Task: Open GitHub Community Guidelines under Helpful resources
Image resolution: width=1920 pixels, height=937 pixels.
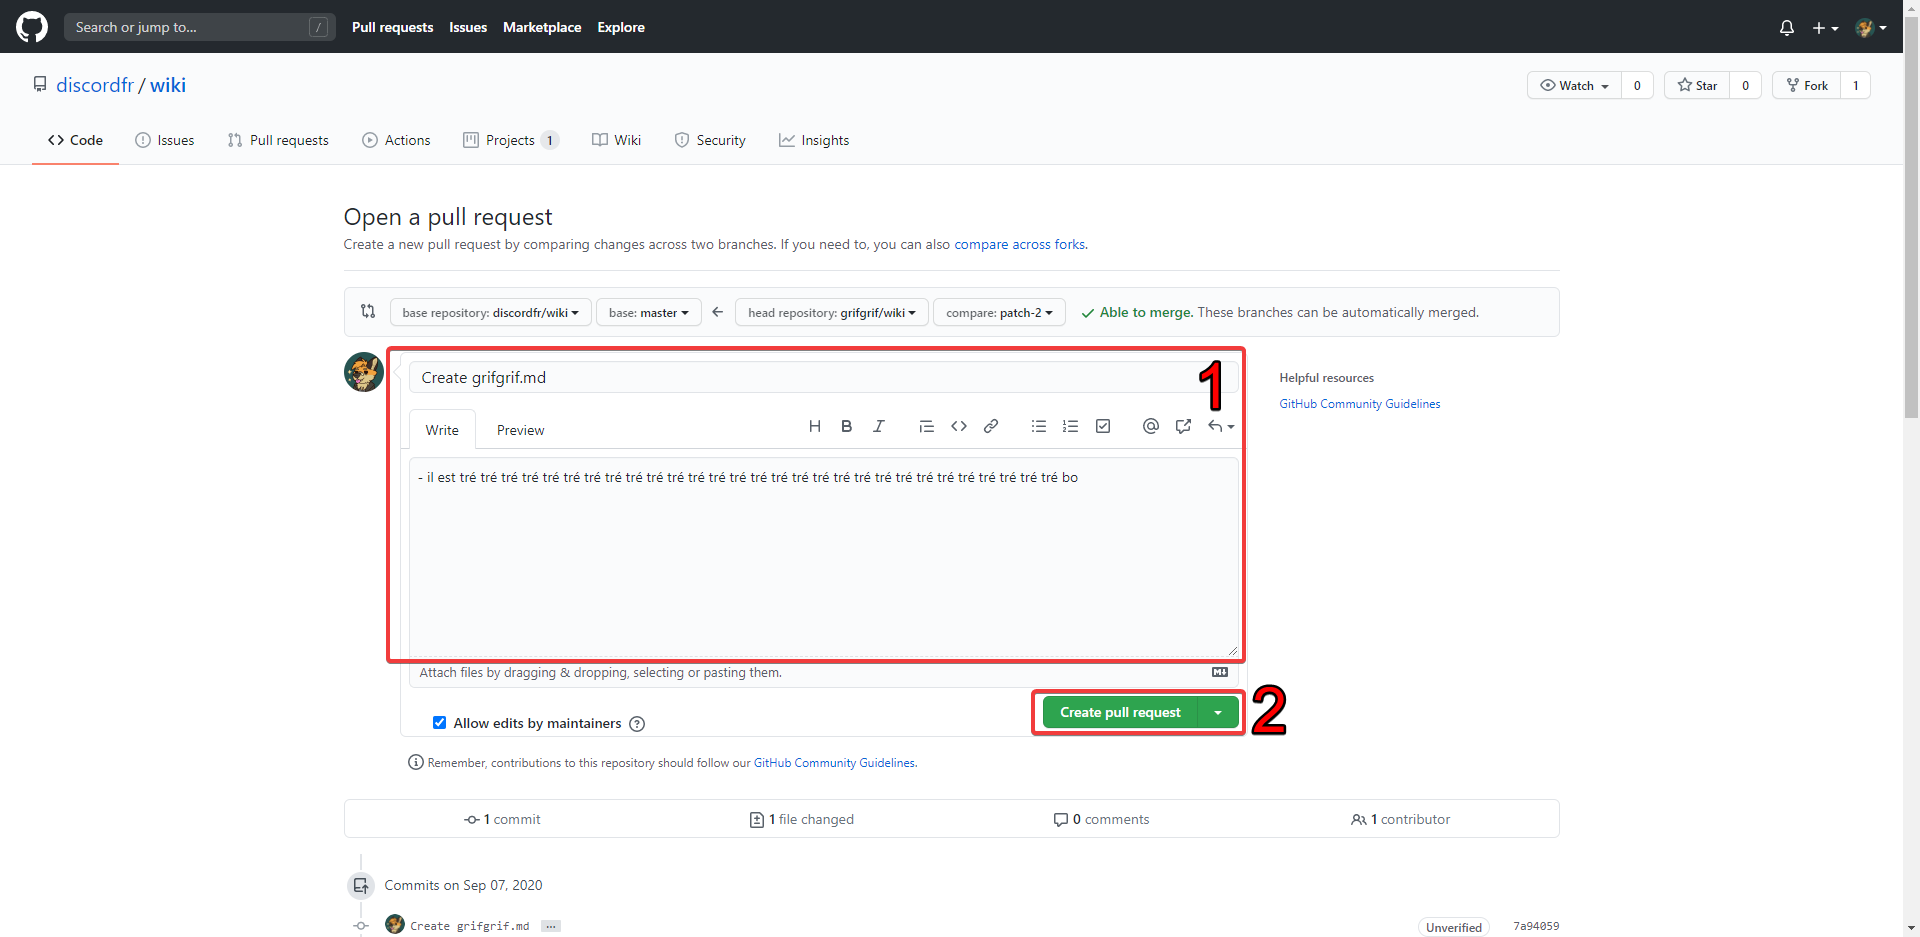Action: [1360, 404]
